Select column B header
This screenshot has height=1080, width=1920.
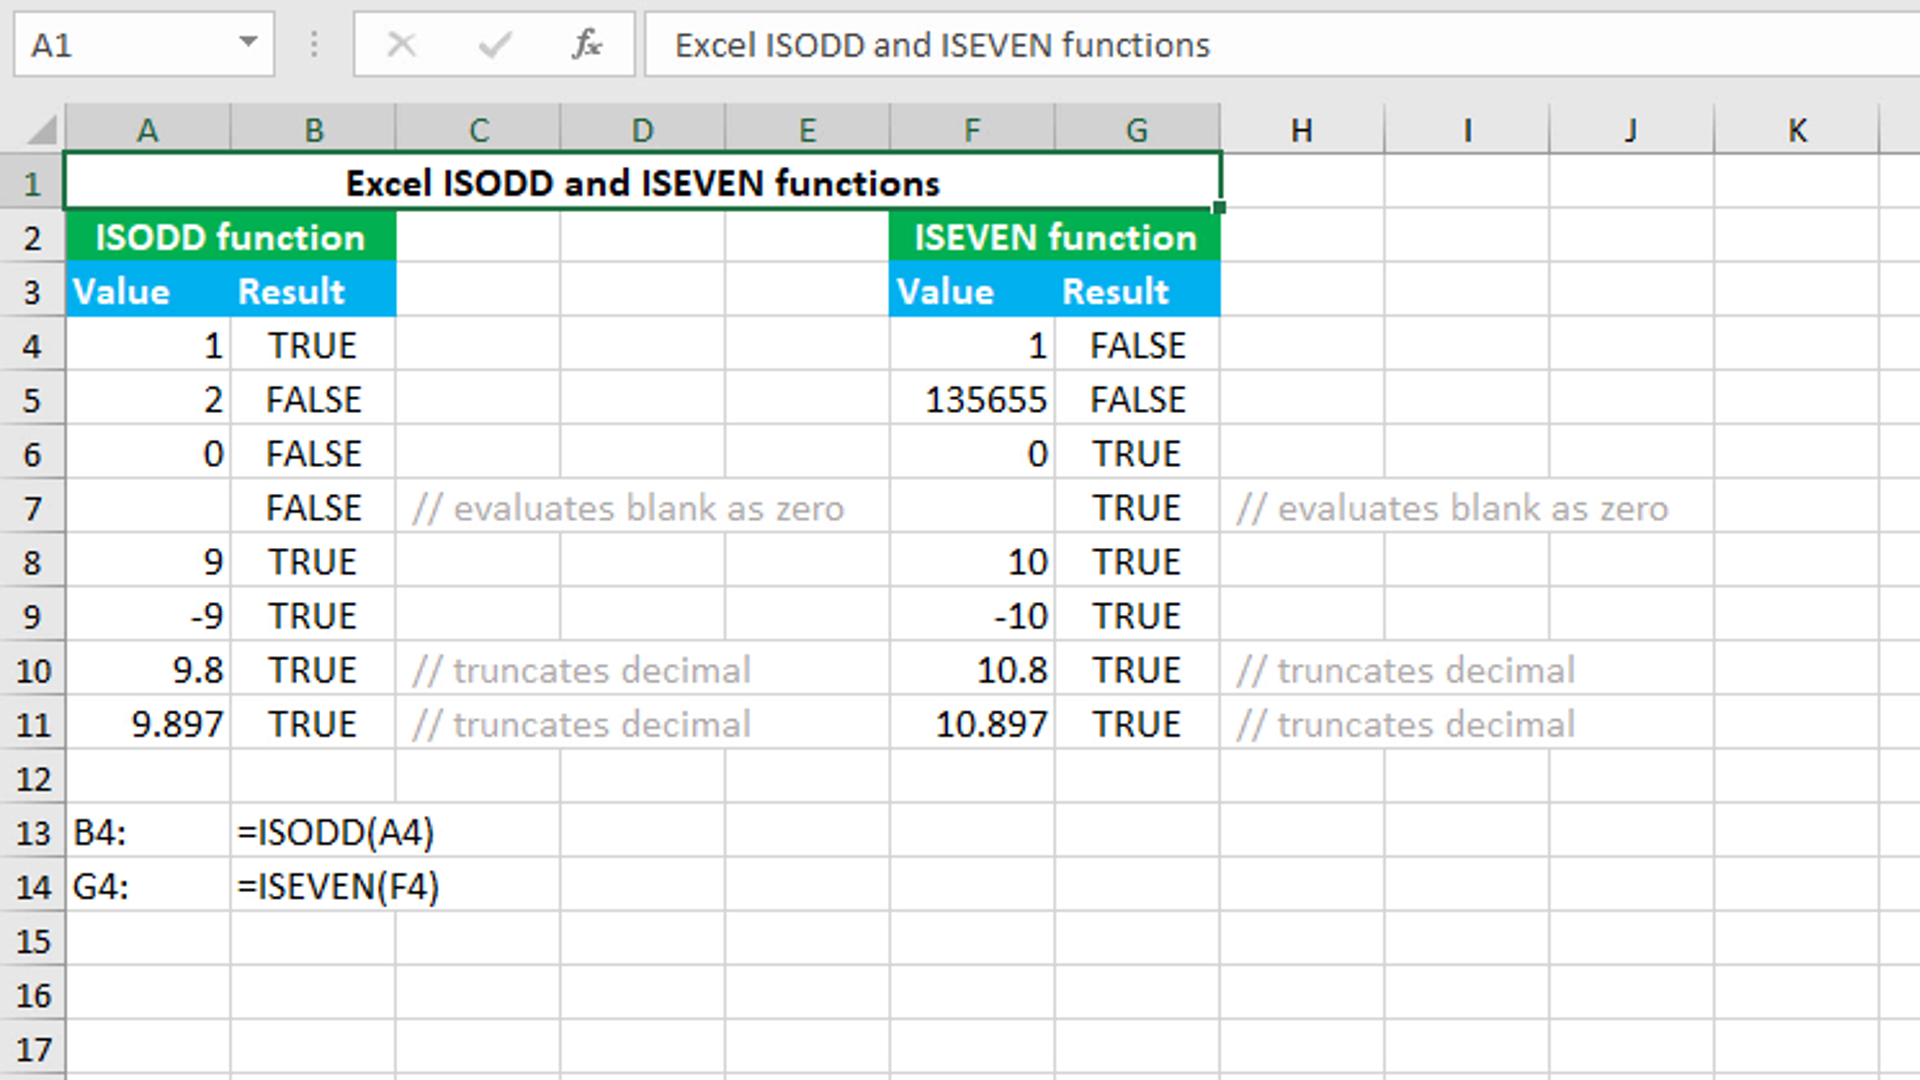(313, 130)
